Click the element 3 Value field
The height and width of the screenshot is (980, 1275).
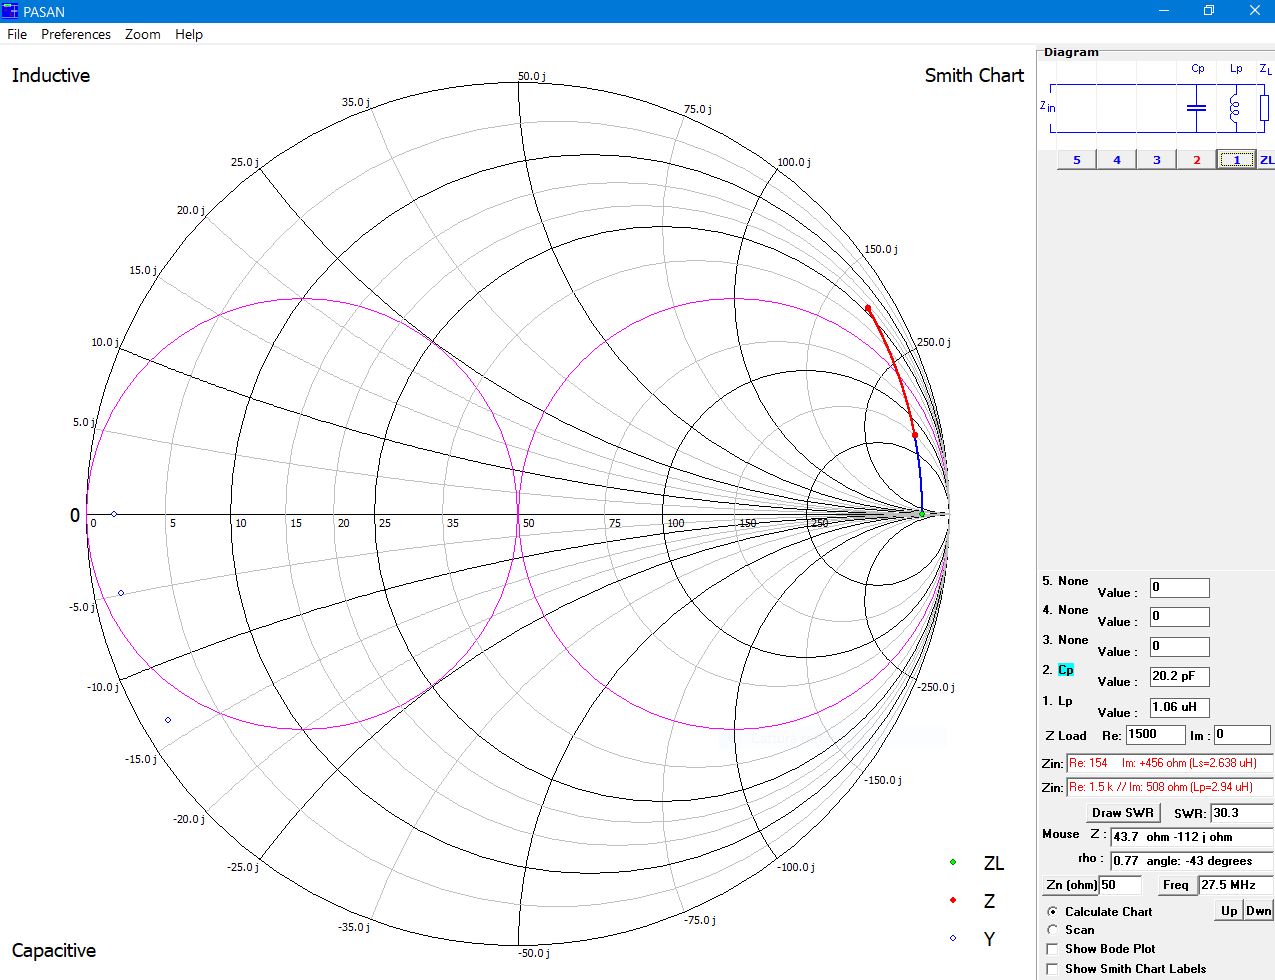(1179, 647)
